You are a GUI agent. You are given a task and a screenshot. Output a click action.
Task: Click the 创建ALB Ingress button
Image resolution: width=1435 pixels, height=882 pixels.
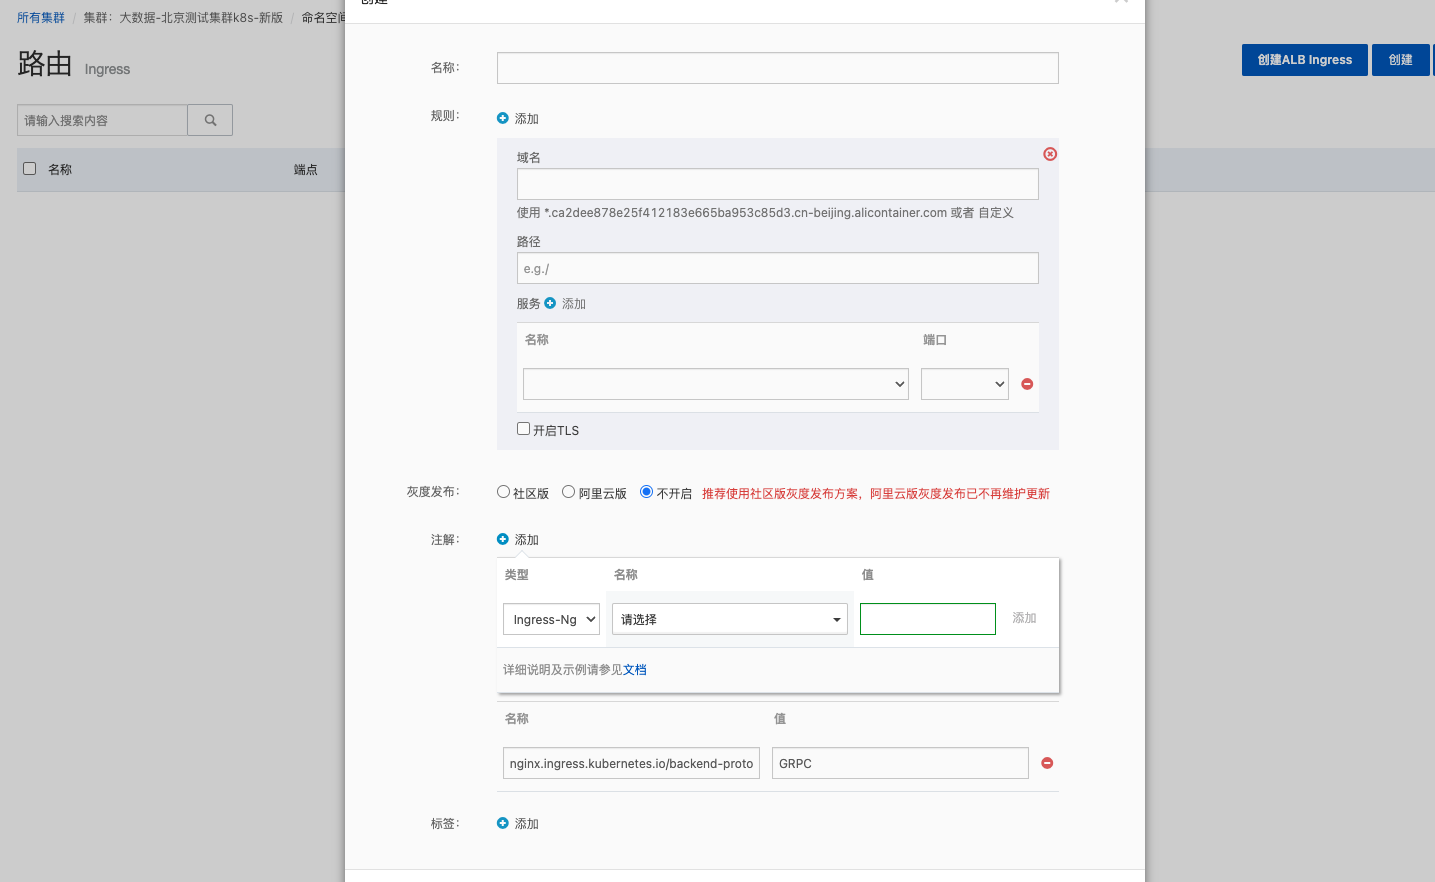[1305, 60]
